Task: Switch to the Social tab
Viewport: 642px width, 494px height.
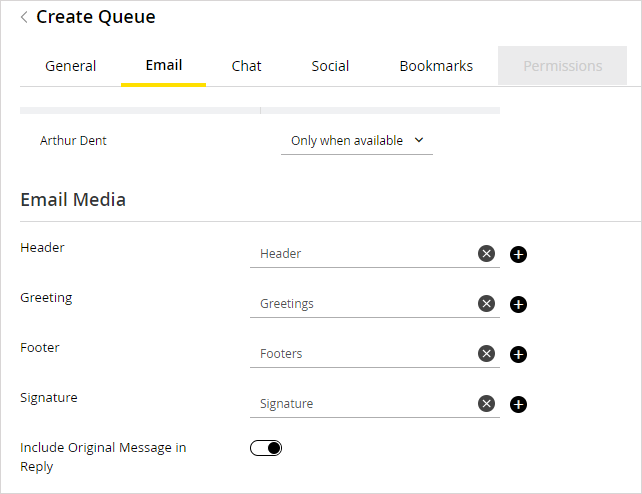Action: 330,66
